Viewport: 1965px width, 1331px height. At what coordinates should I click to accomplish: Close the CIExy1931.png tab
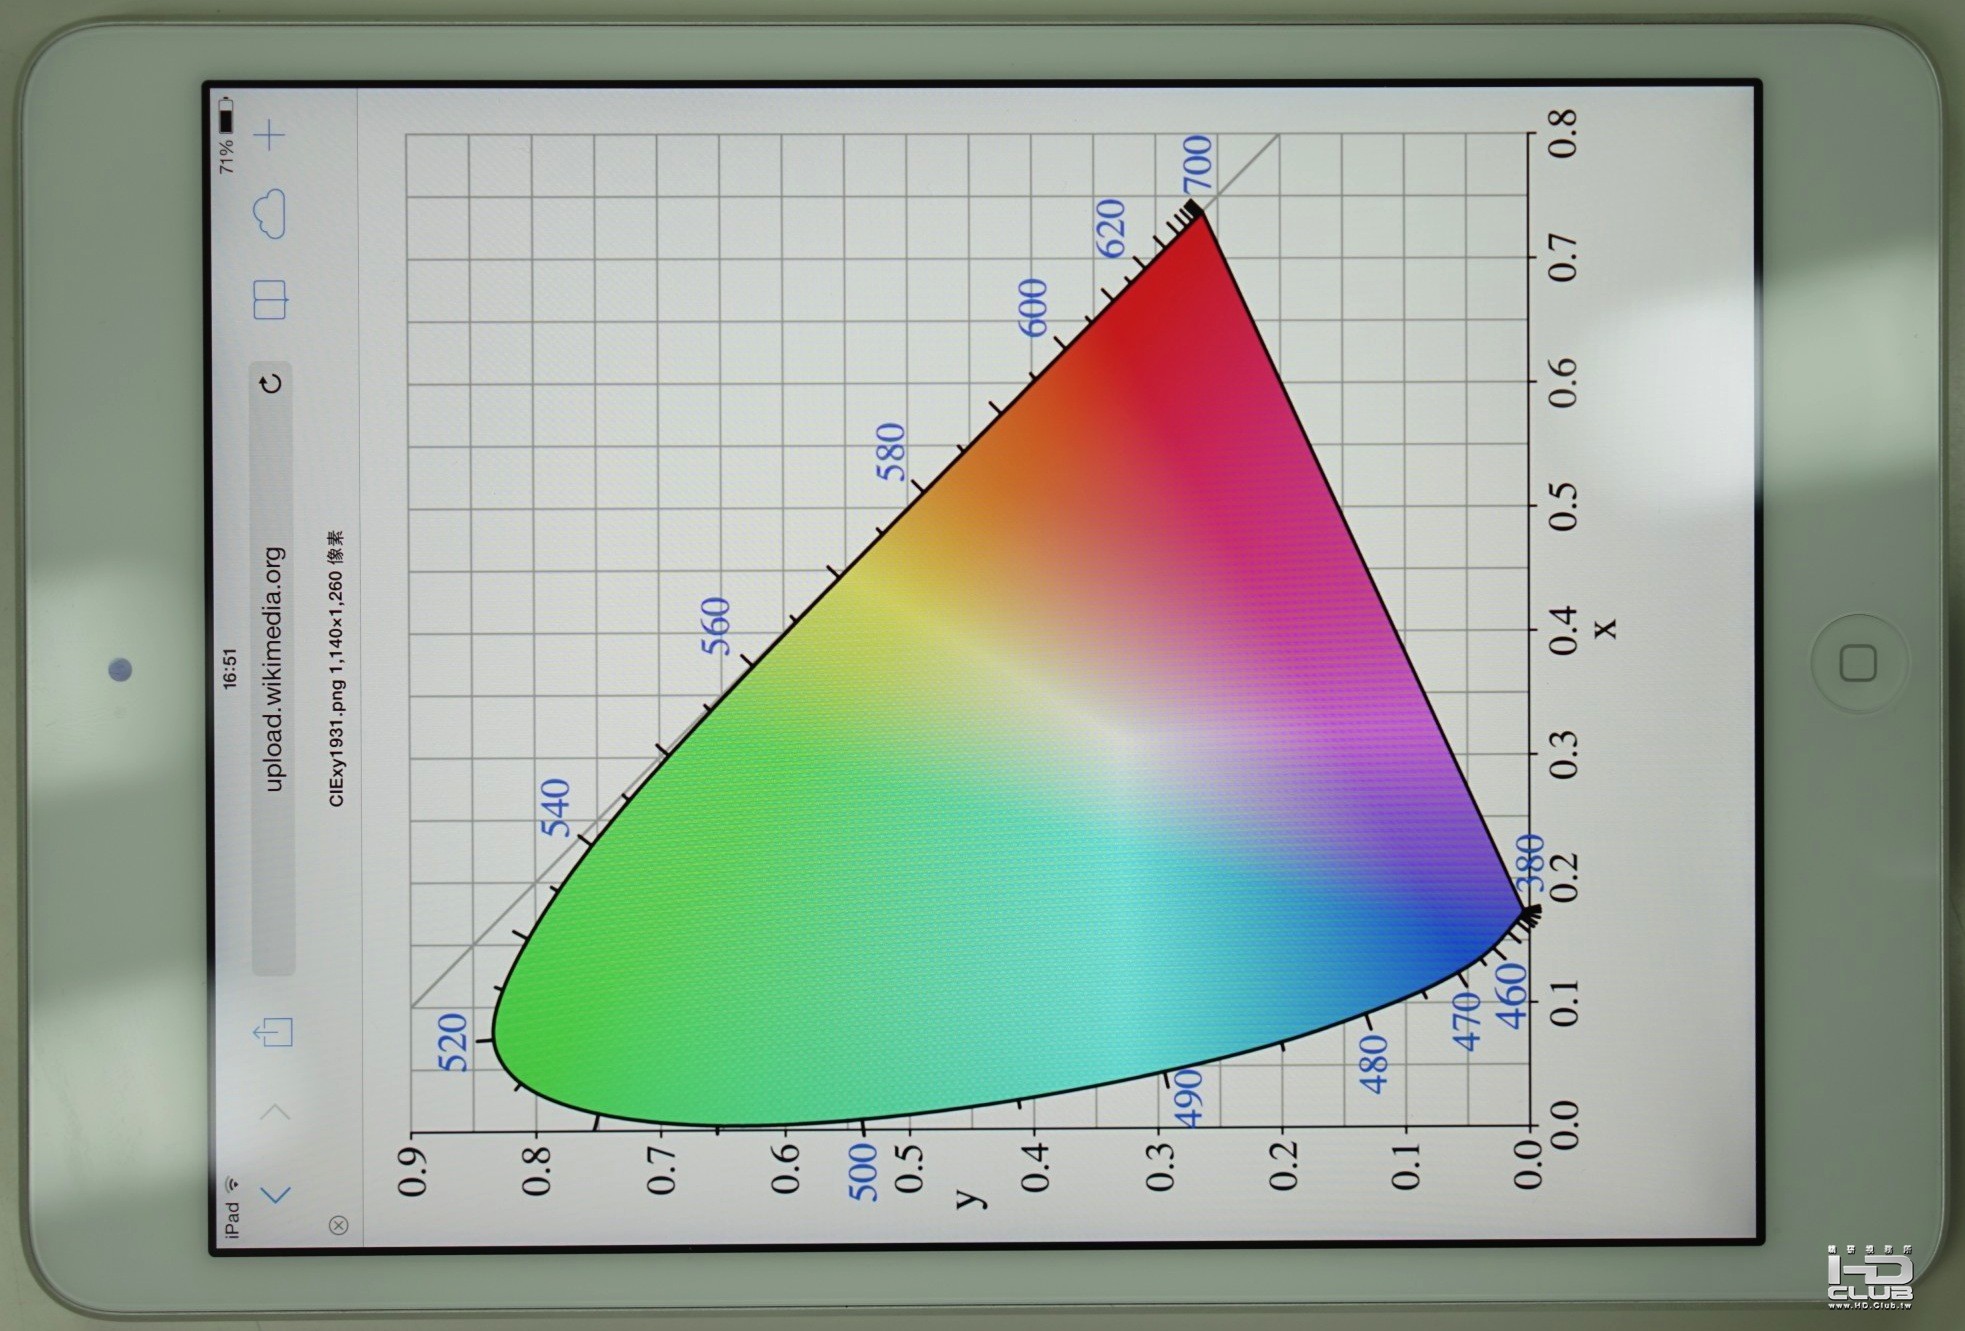[338, 1225]
